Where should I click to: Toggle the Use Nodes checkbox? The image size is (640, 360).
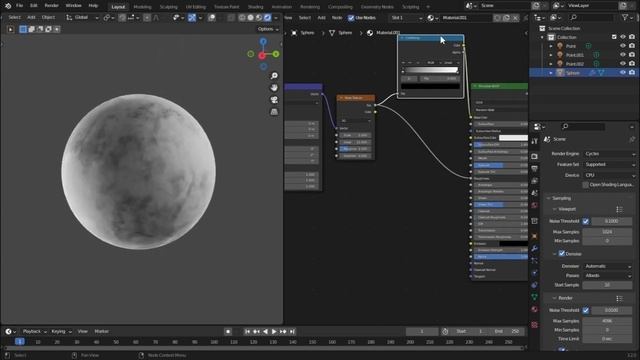tap(351, 18)
